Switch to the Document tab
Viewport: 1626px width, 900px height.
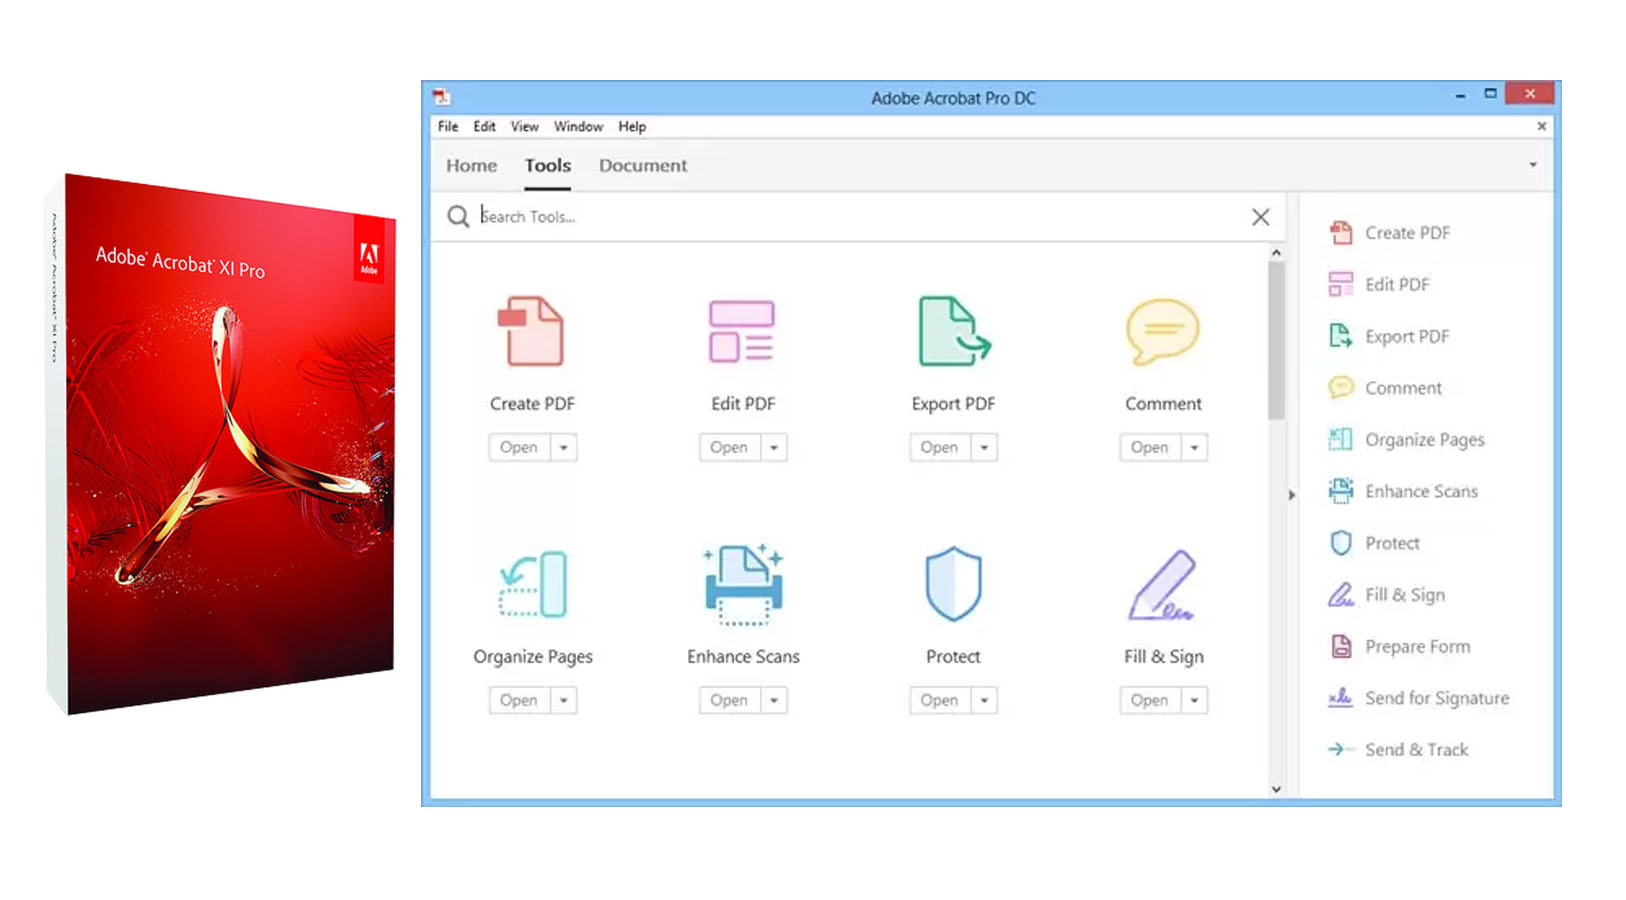pos(643,165)
